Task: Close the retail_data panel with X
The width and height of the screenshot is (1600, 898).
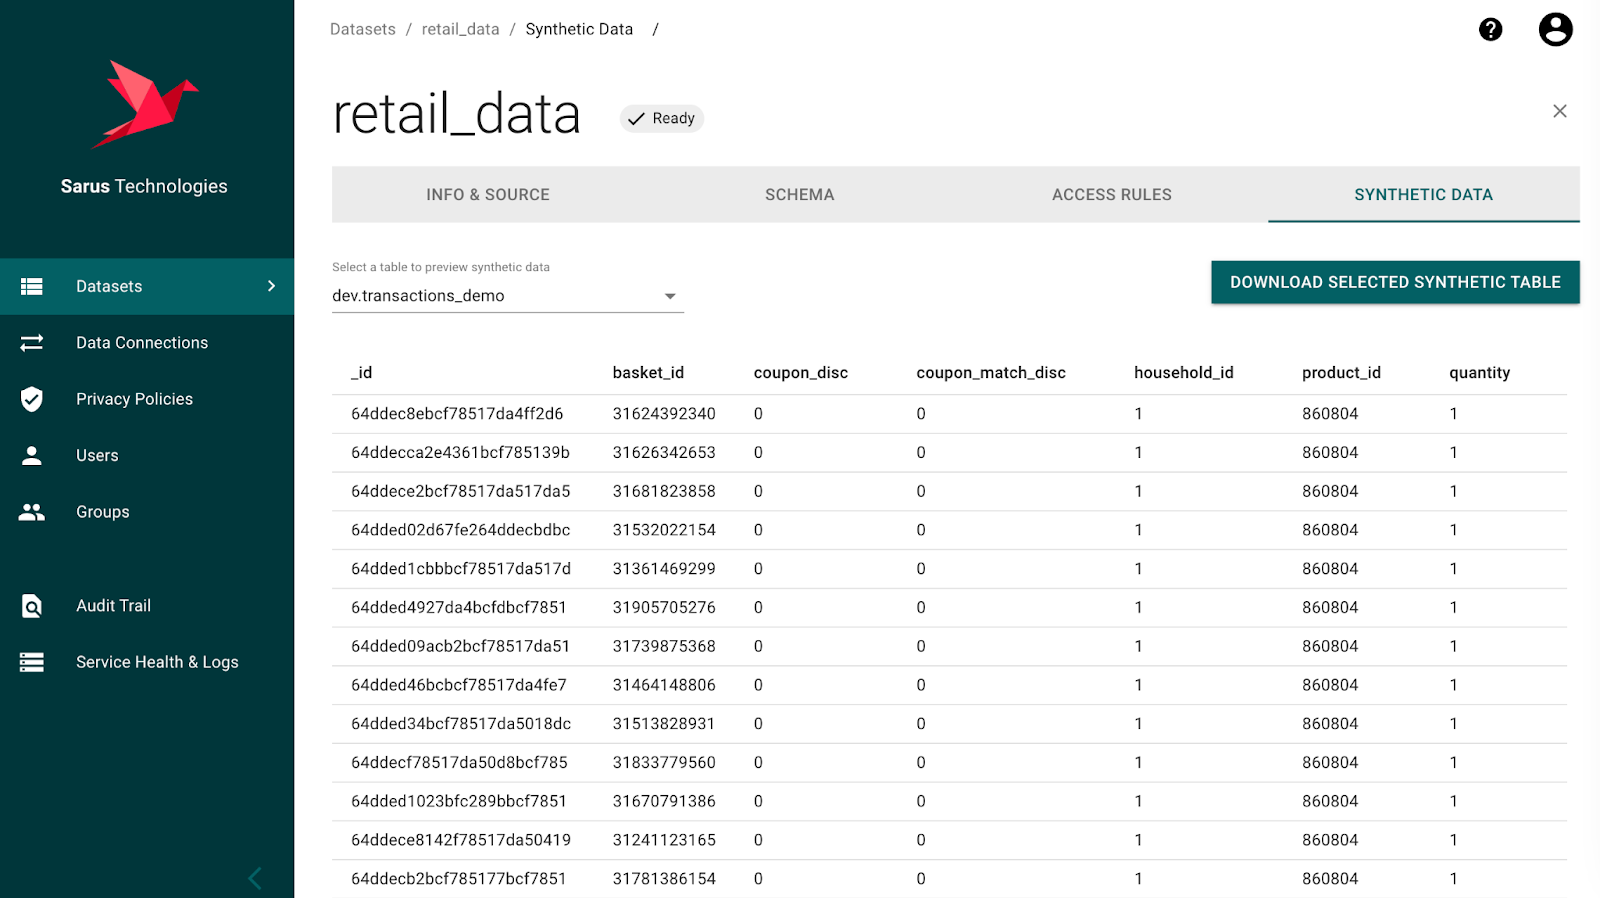Action: pos(1559,111)
